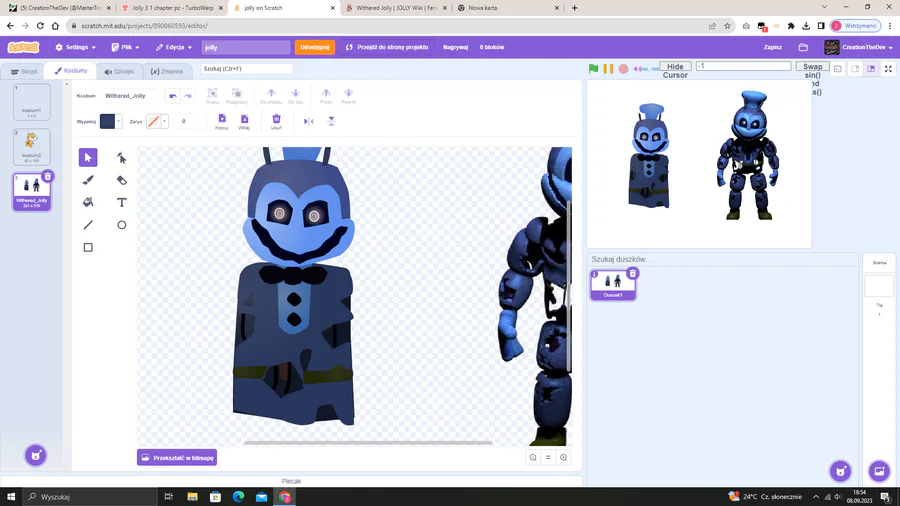Switch to large stage layout
Screen dimensions: 900x506
pyautogui.click(x=871, y=69)
